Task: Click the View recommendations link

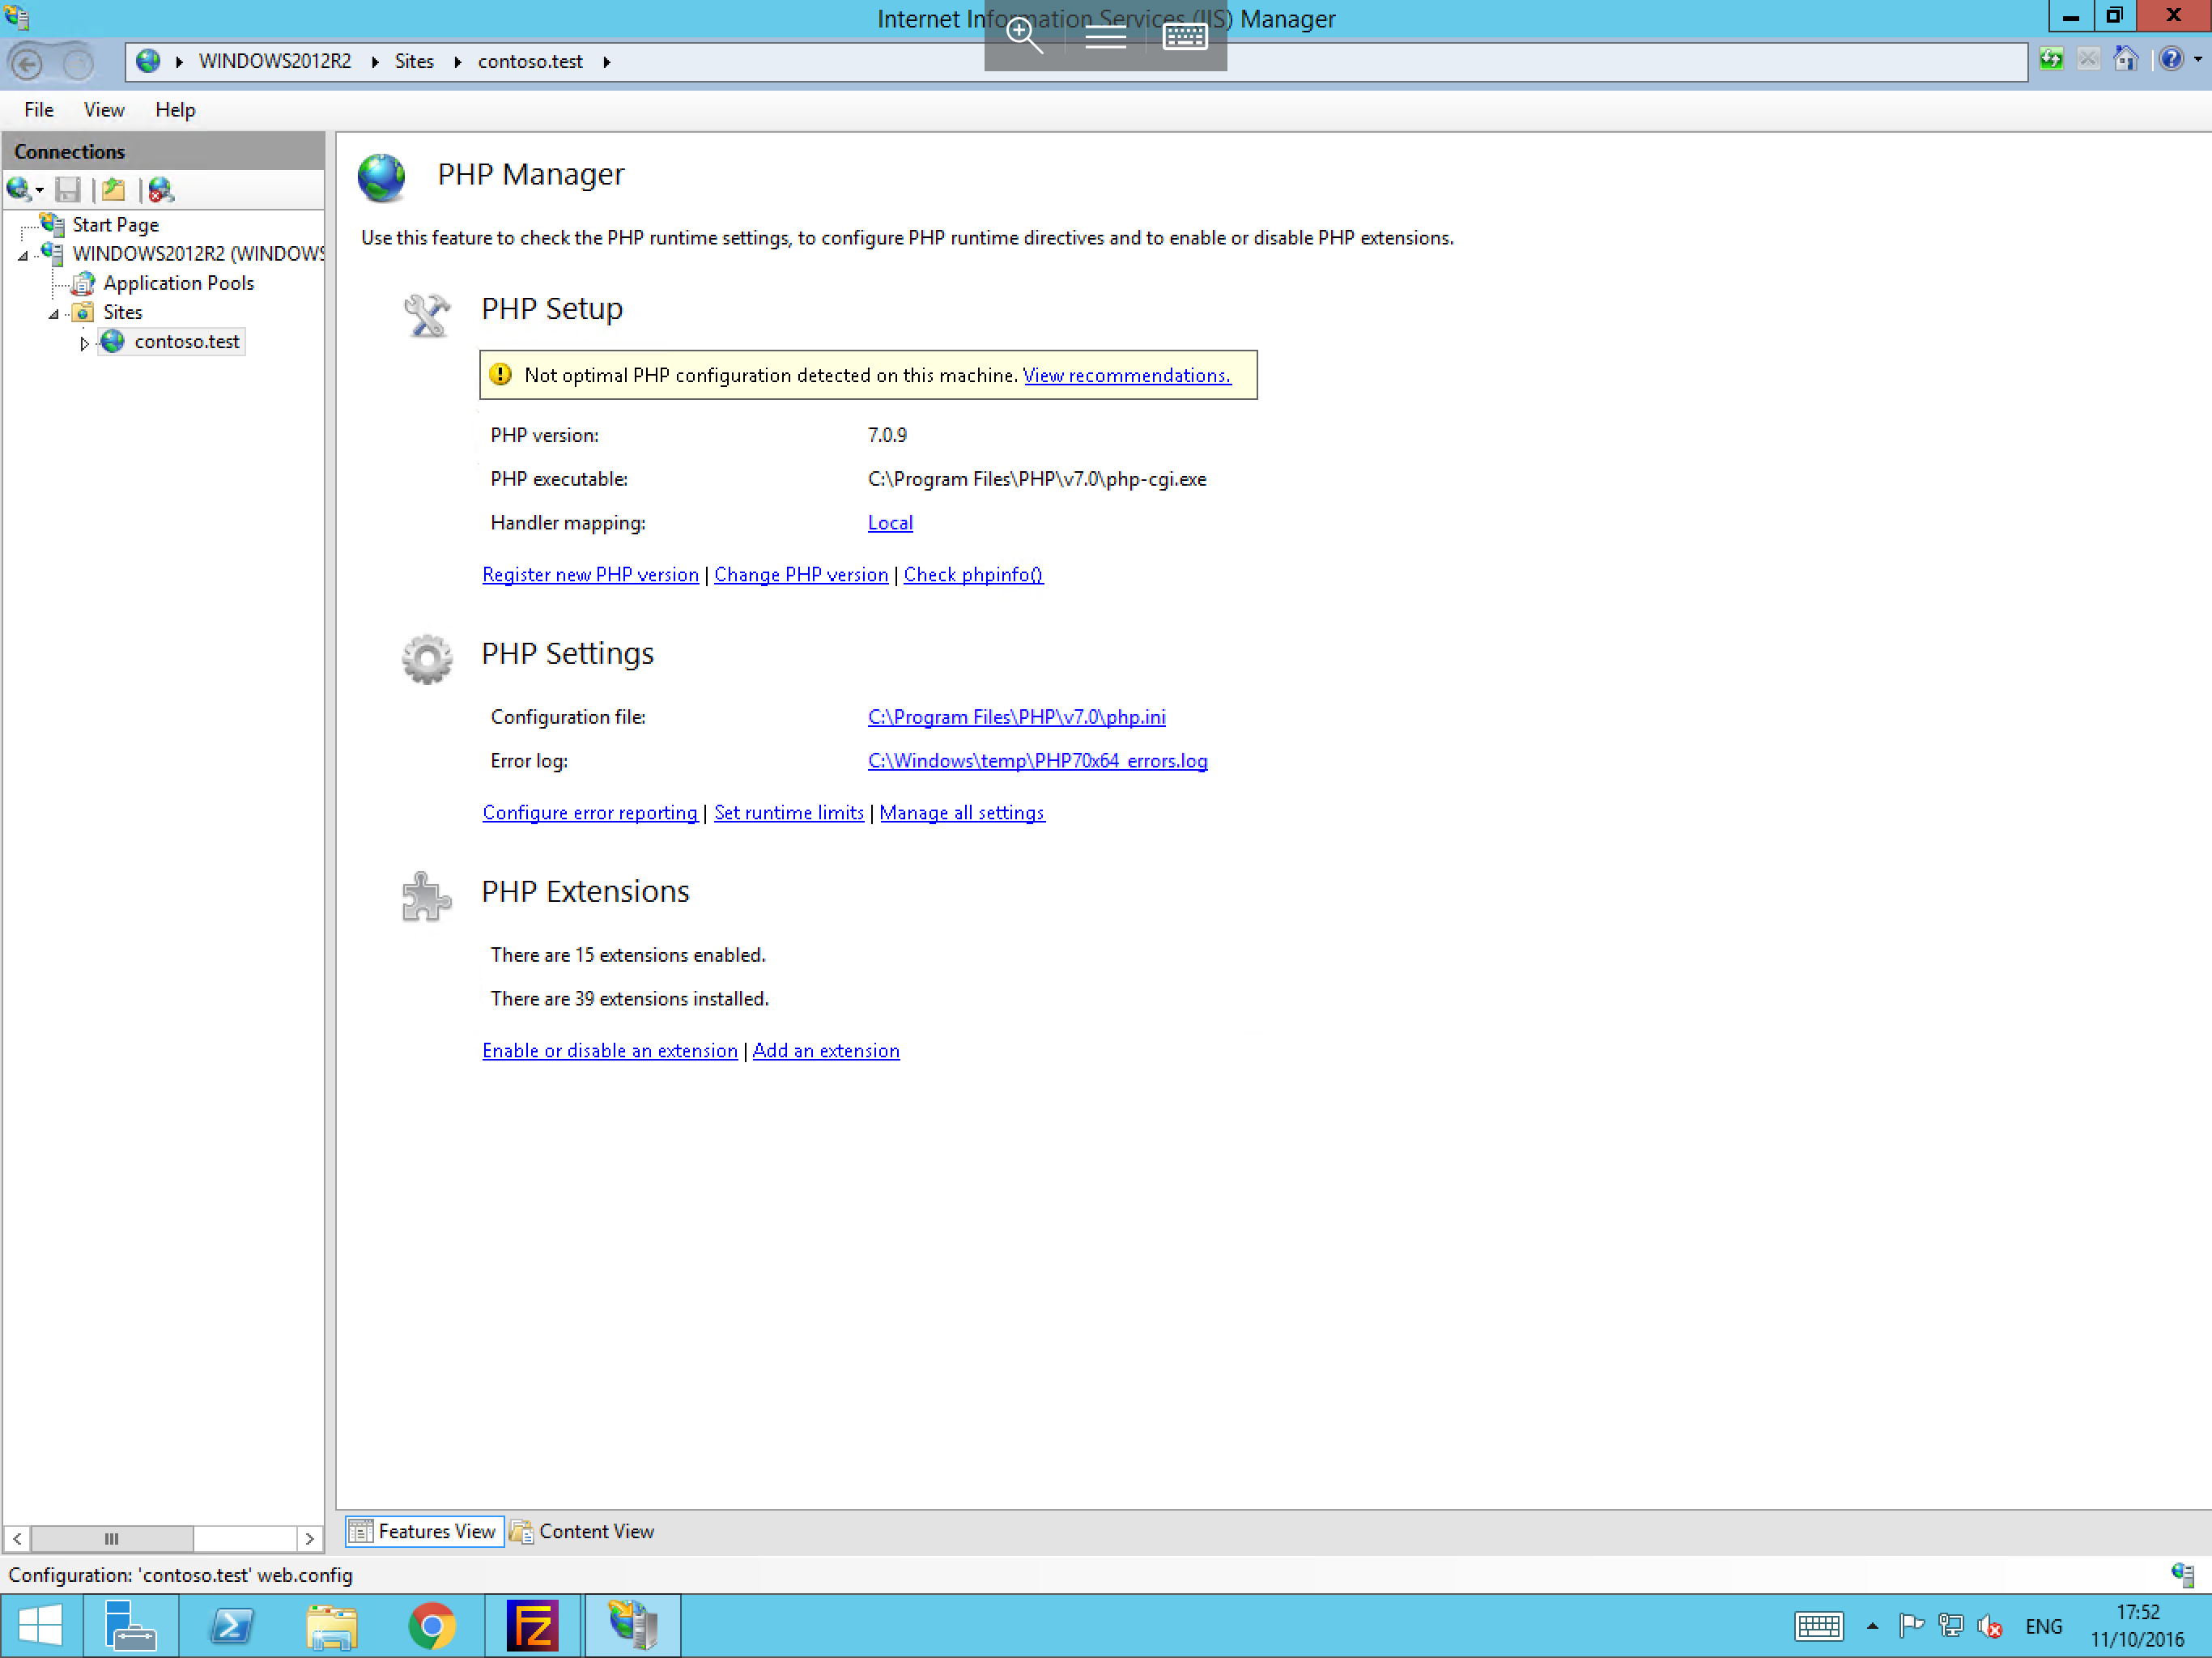Action: pyautogui.click(x=1126, y=375)
